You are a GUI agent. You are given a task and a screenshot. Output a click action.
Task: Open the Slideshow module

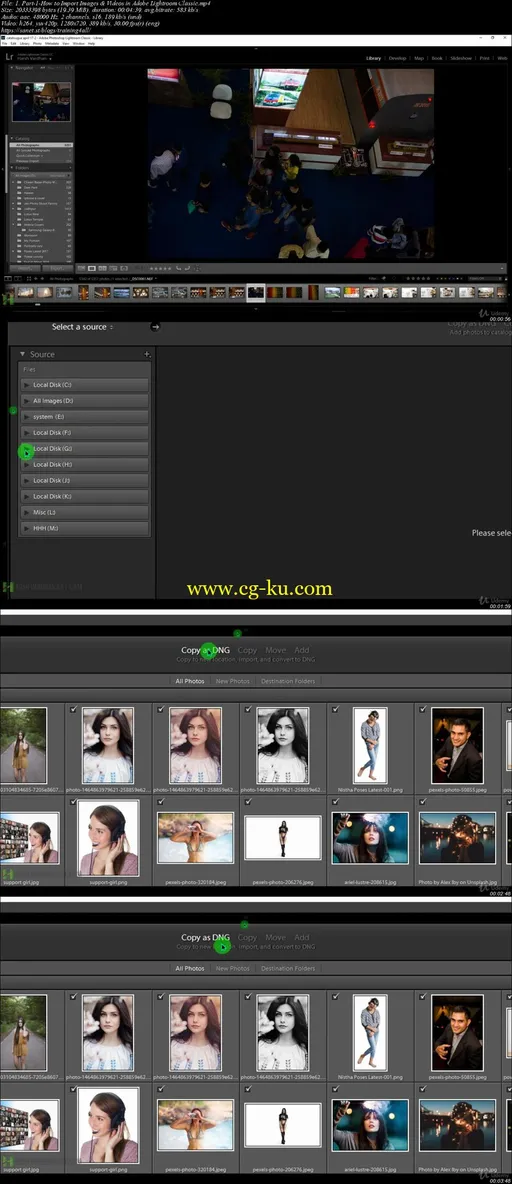[461, 58]
